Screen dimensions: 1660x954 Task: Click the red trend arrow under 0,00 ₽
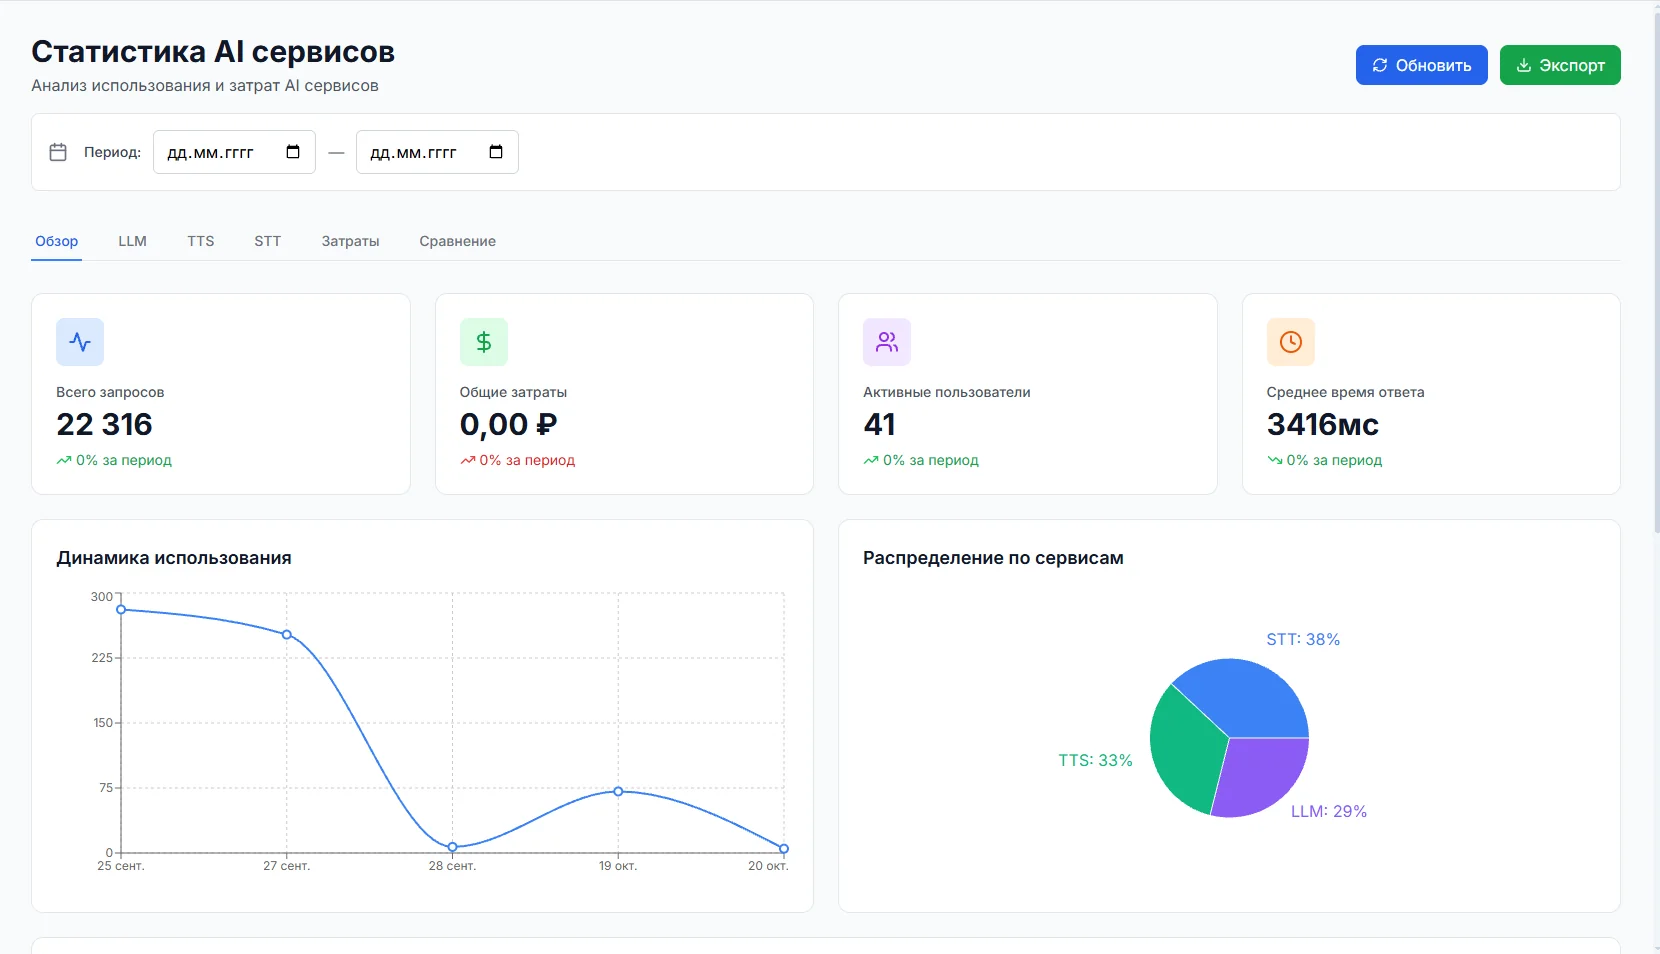467,461
